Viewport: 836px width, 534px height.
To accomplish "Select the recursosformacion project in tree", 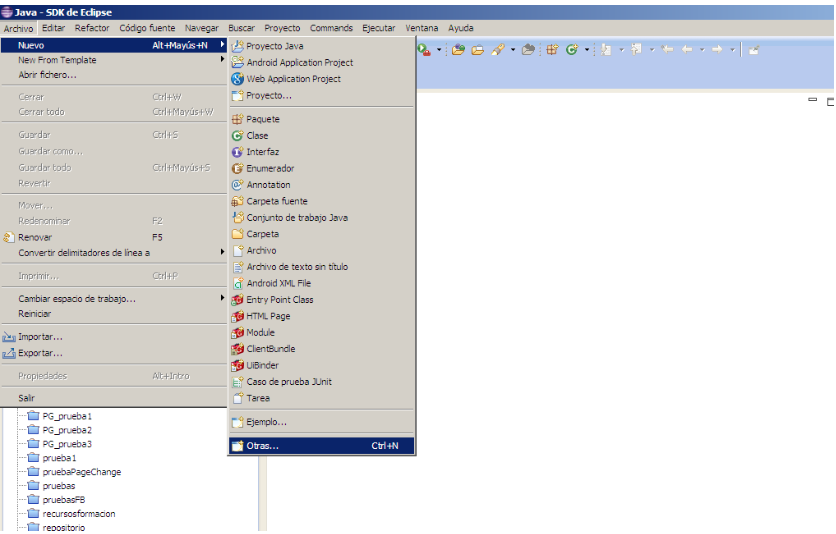I will pos(79,514).
